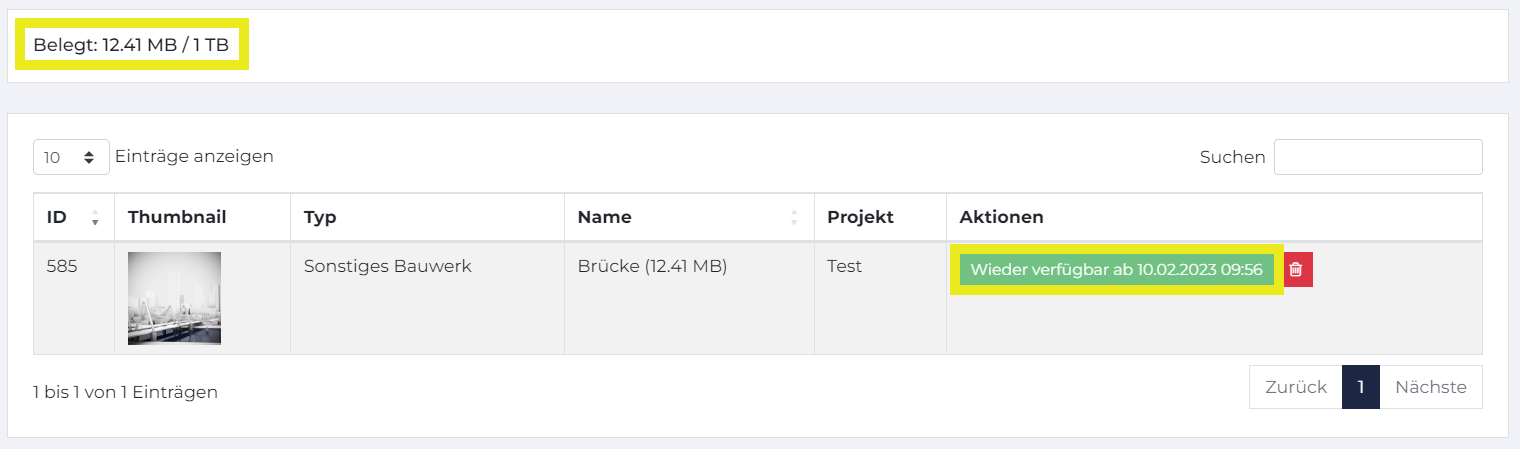Image resolution: width=1520 pixels, height=449 pixels.
Task: Click the Suchen search input field
Action: coord(1378,157)
